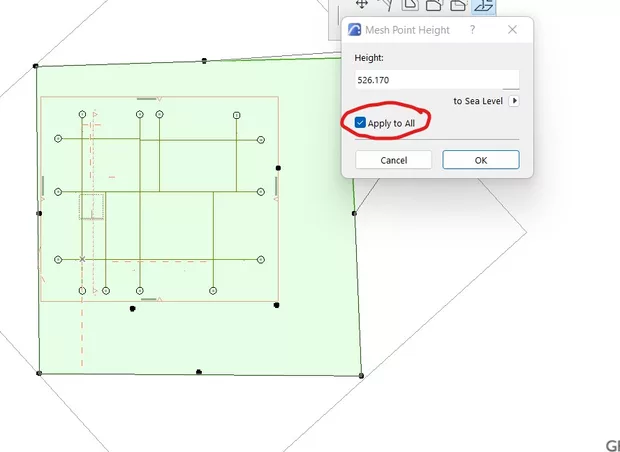Select the dotted square object in plan
The image size is (620, 452).
pos(92,206)
